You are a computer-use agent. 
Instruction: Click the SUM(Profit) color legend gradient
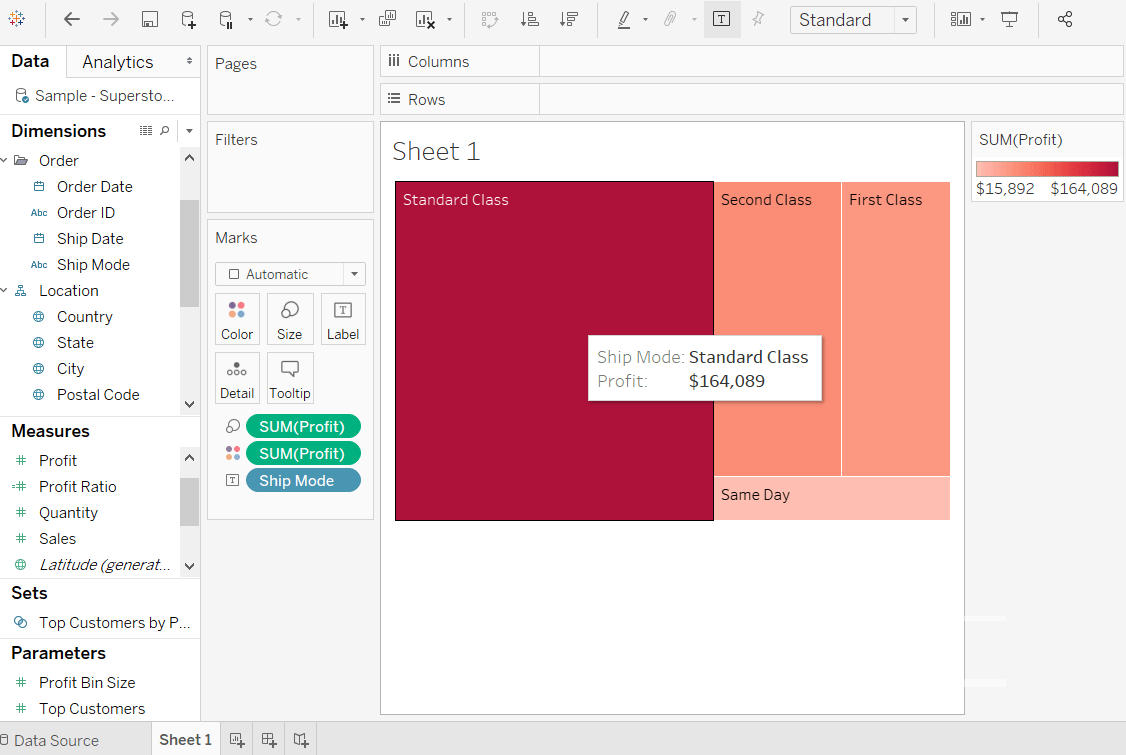(x=1047, y=169)
